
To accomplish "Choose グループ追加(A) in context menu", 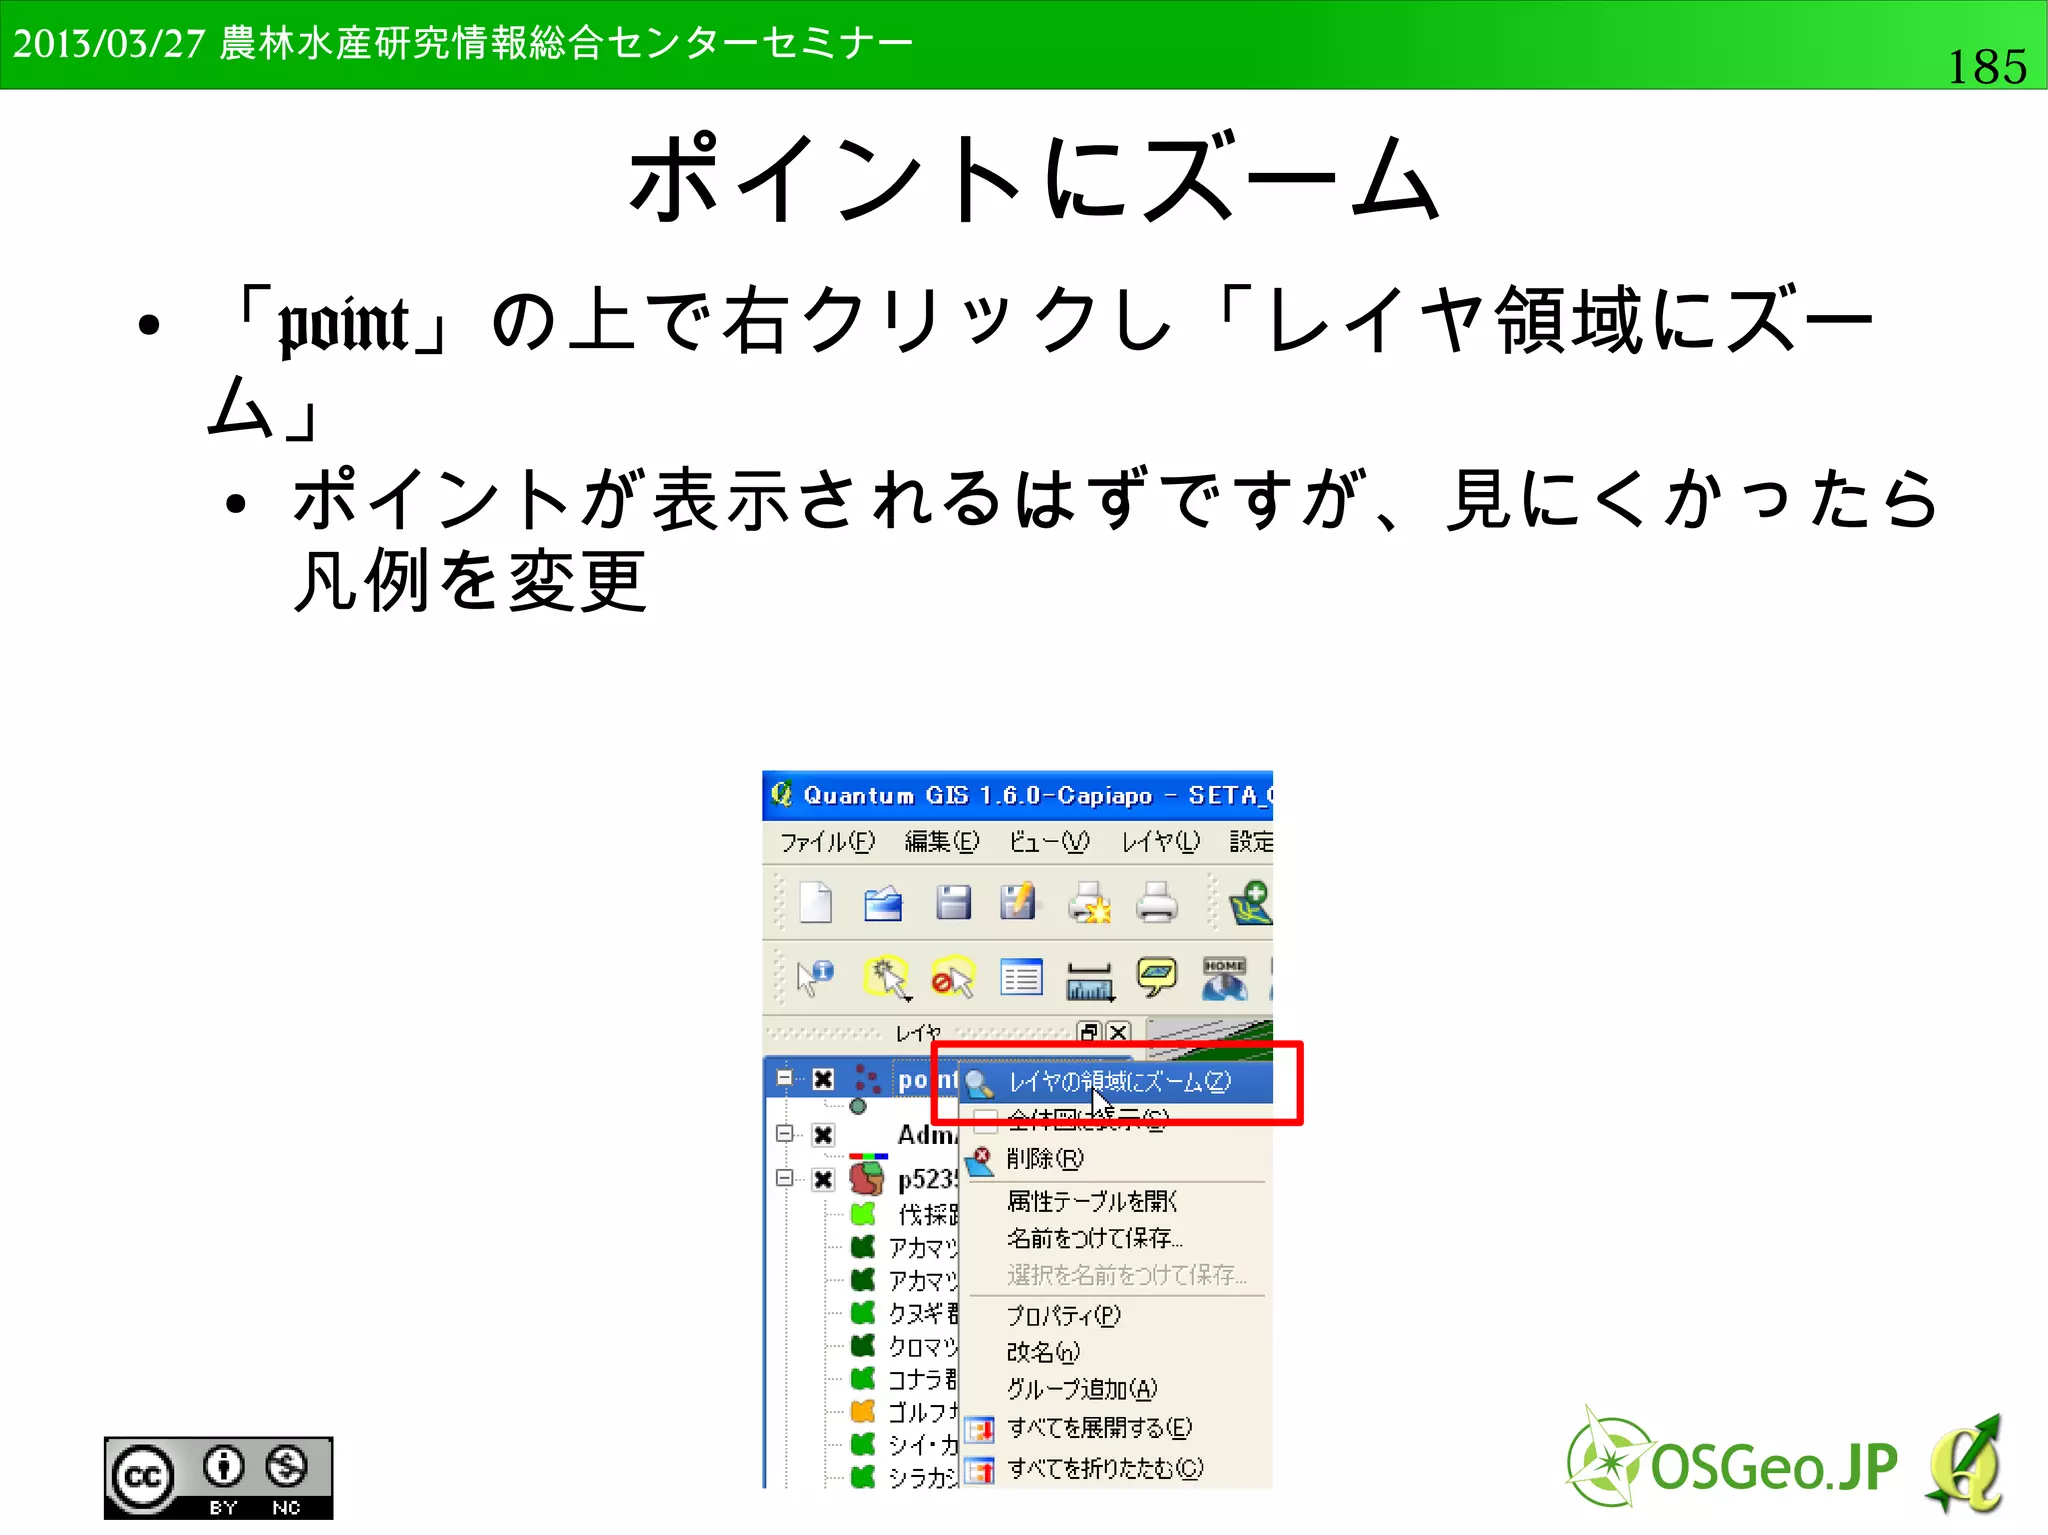I will tap(1116, 1389).
